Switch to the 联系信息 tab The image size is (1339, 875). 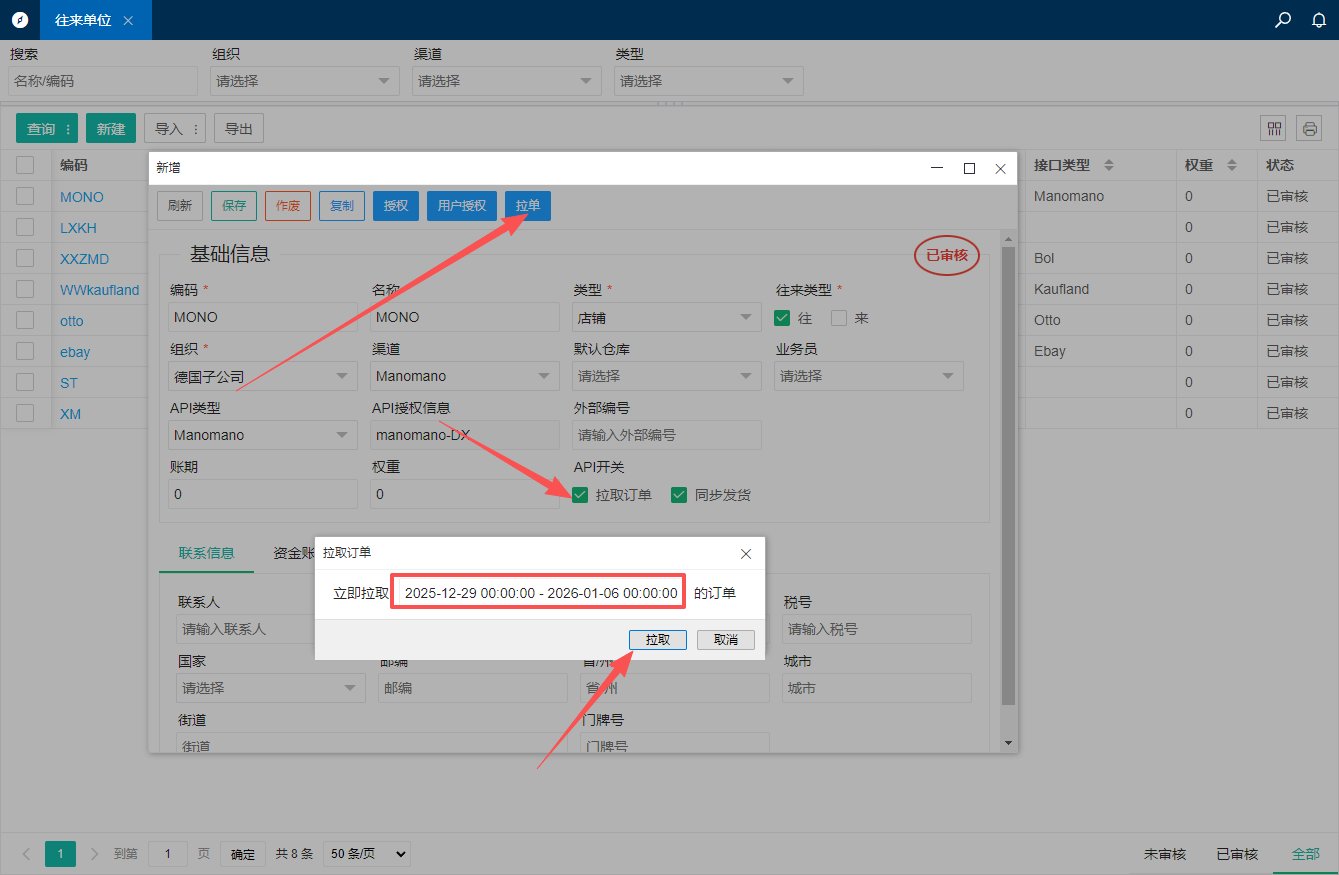[x=206, y=553]
